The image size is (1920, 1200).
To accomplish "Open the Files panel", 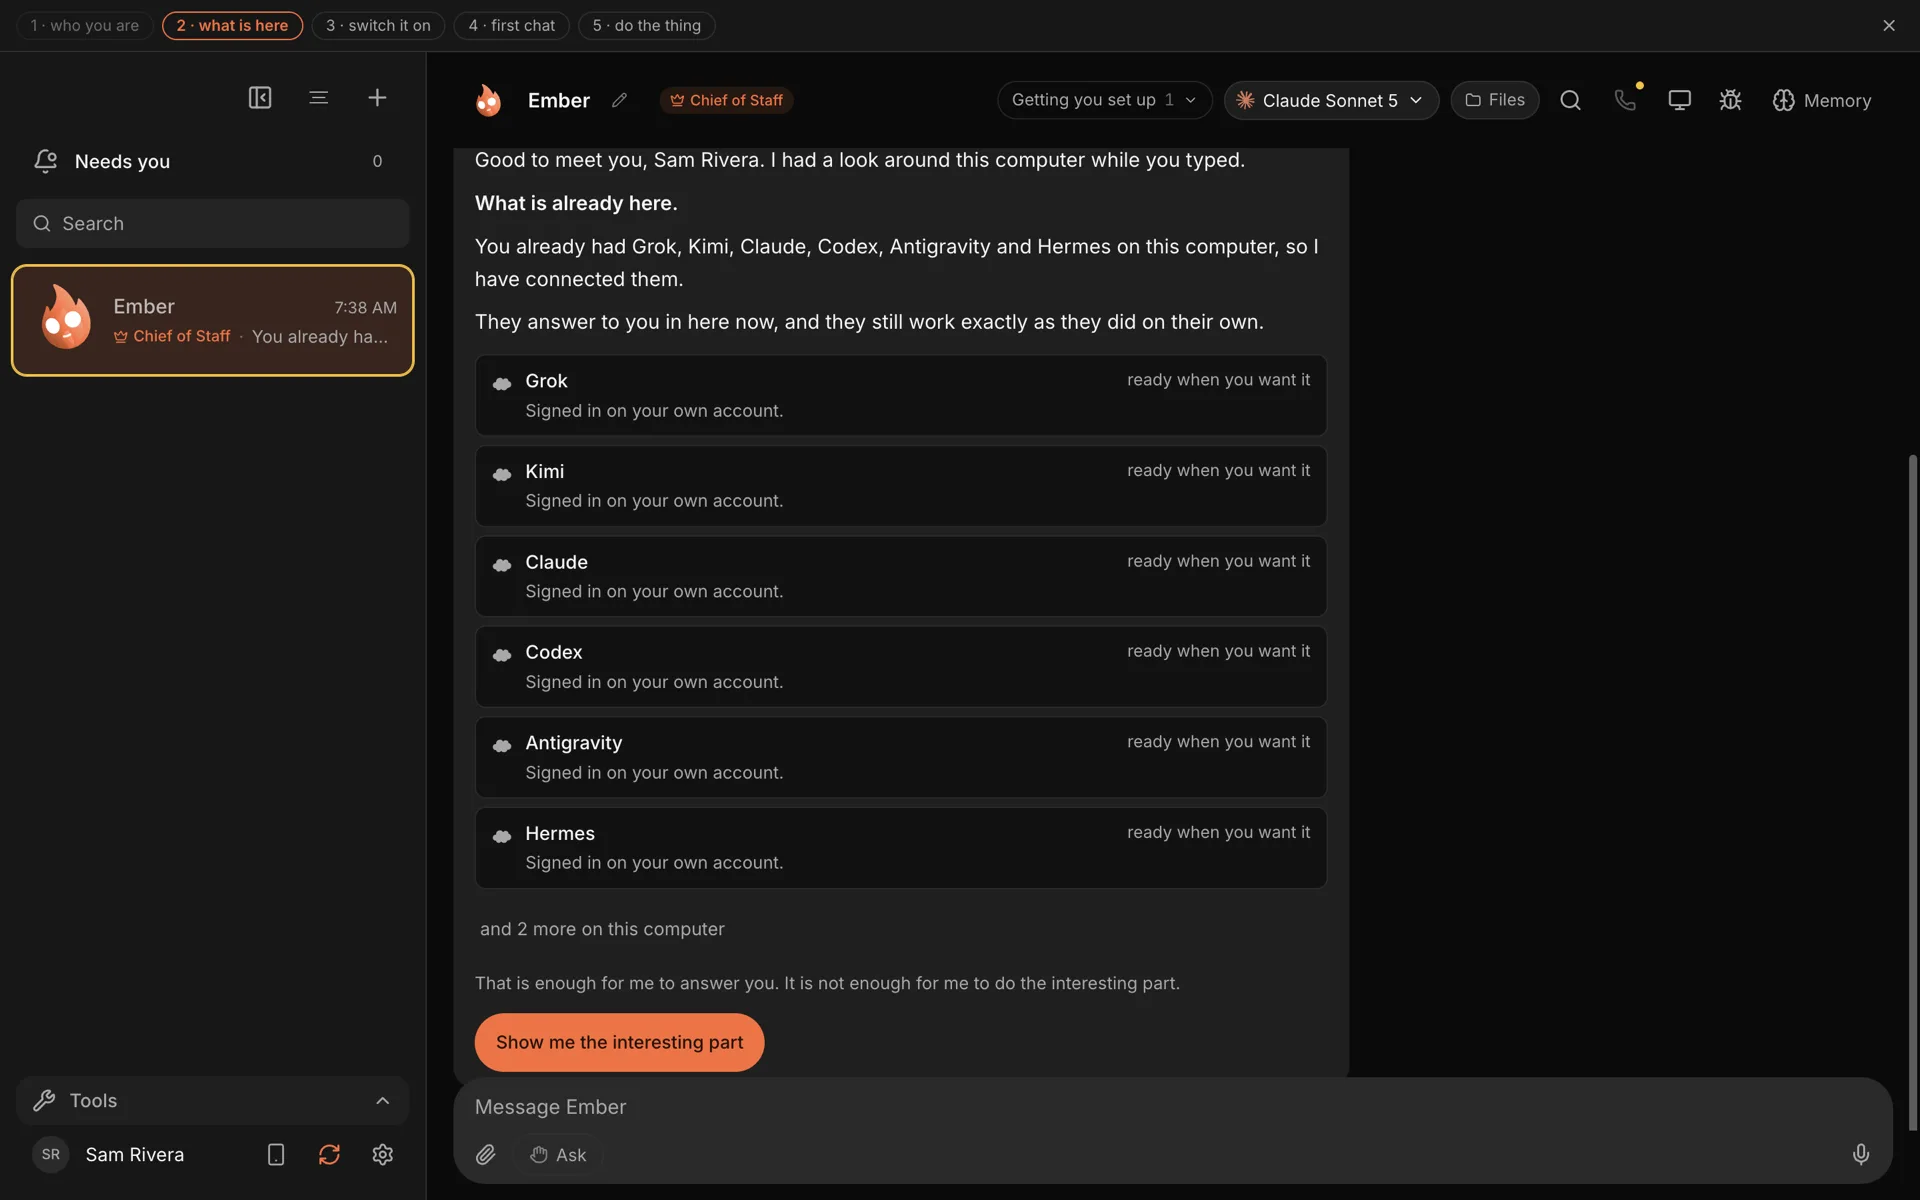I will pyautogui.click(x=1495, y=100).
